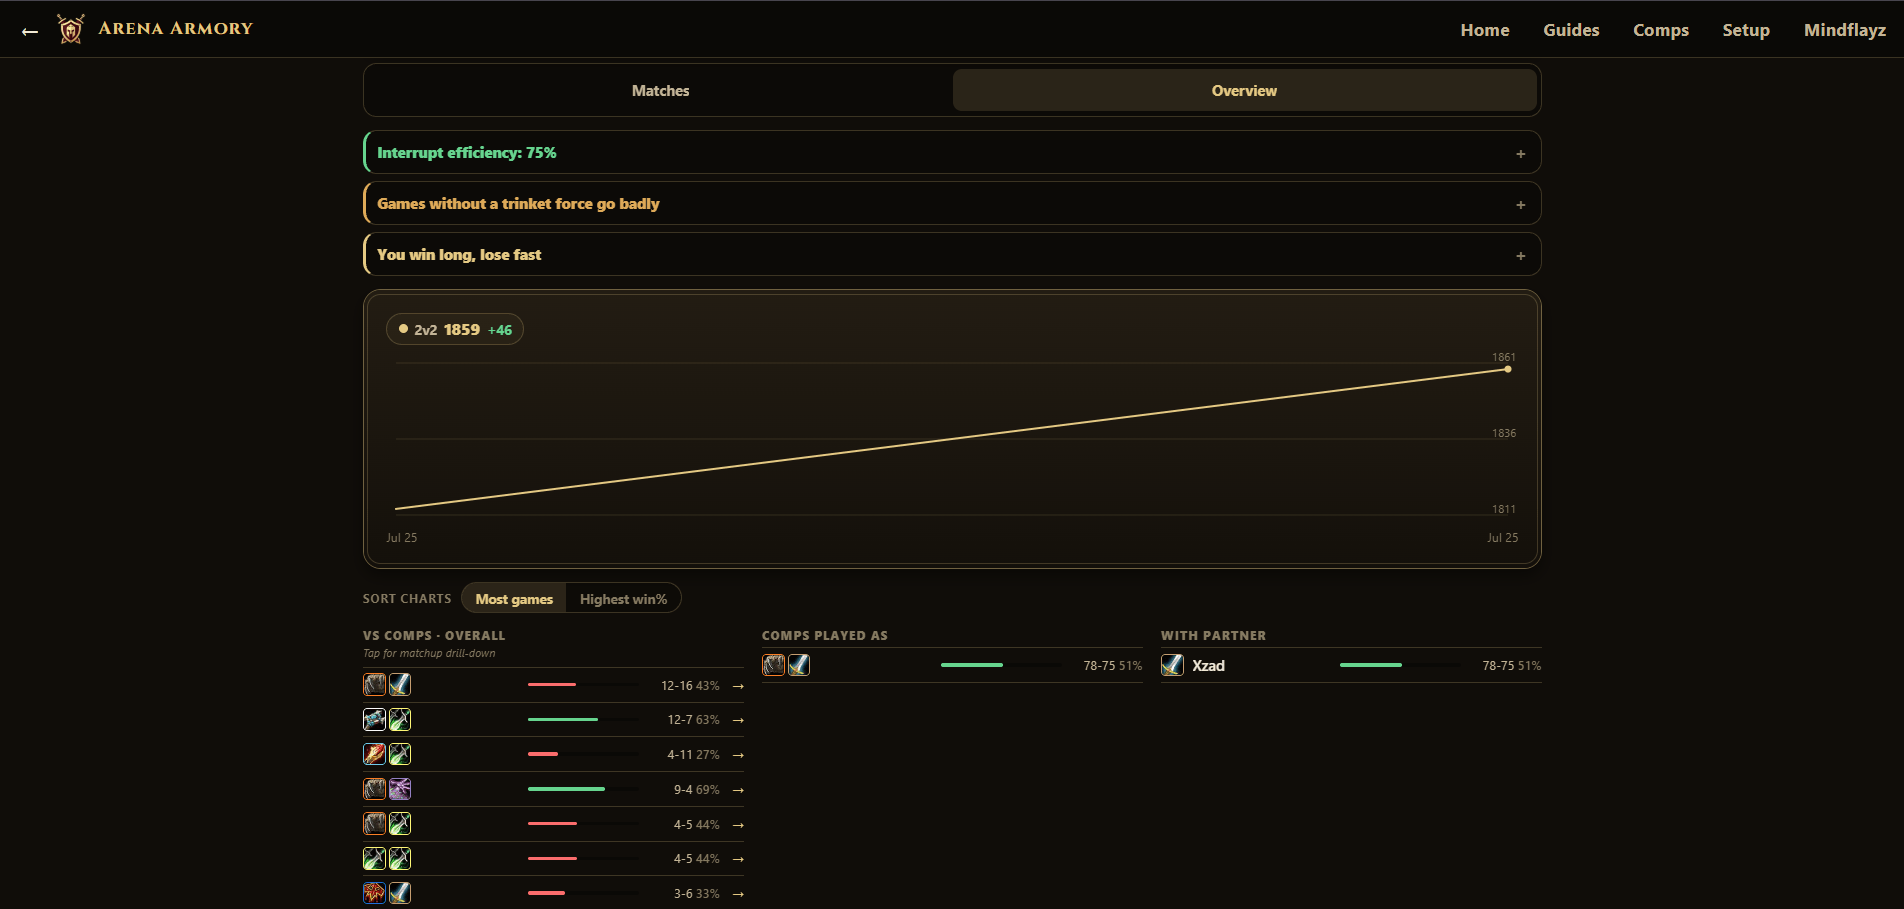
Task: Select the Most games sort option
Action: pos(514,599)
